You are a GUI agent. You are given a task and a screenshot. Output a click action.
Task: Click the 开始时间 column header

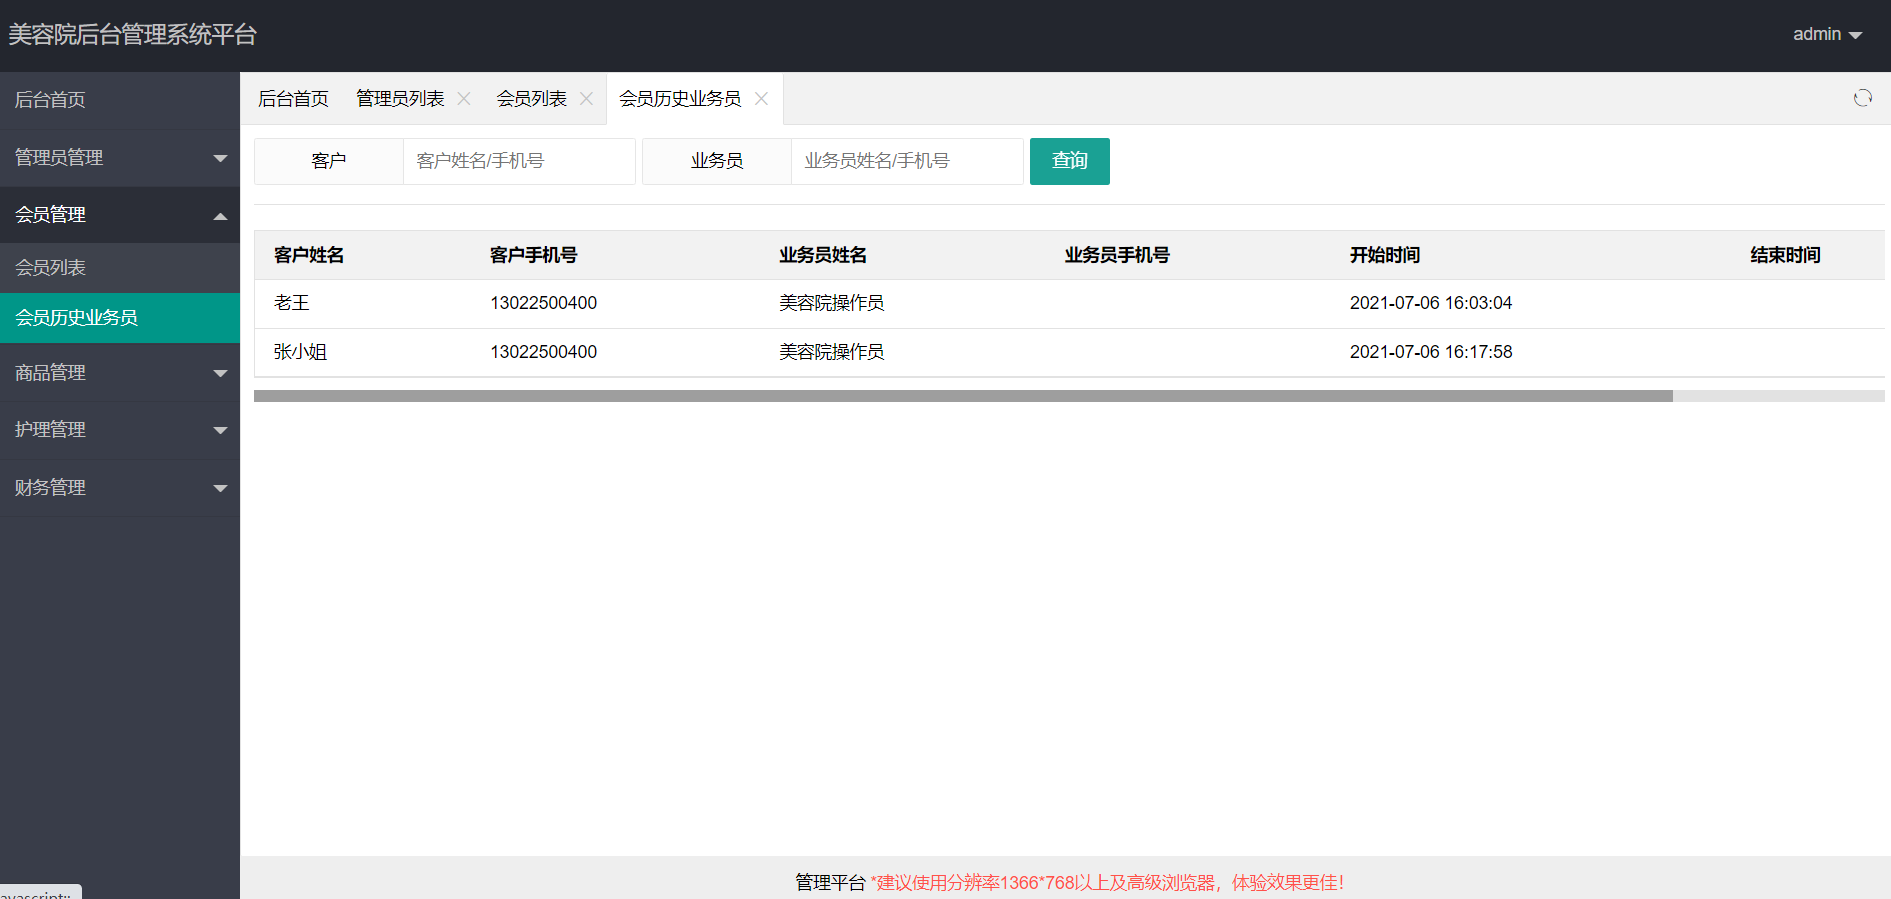1385,255
